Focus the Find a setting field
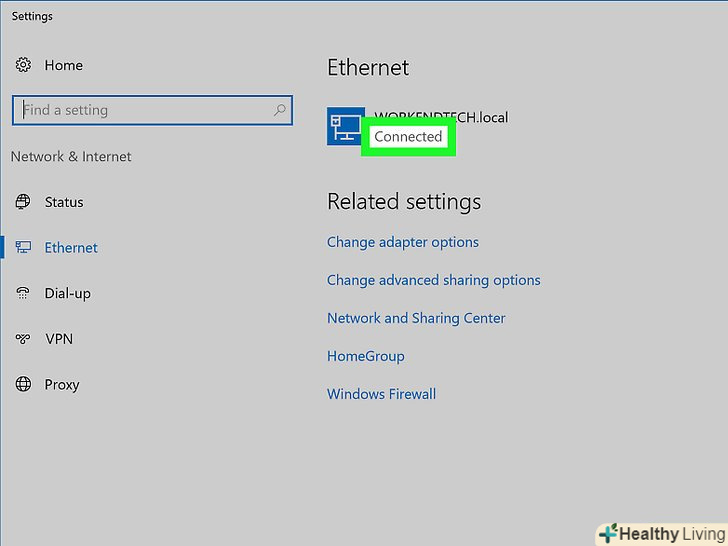 pyautogui.click(x=152, y=110)
